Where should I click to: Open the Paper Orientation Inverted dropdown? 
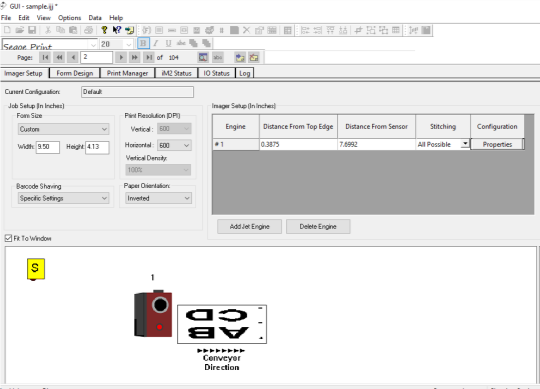tap(158, 198)
